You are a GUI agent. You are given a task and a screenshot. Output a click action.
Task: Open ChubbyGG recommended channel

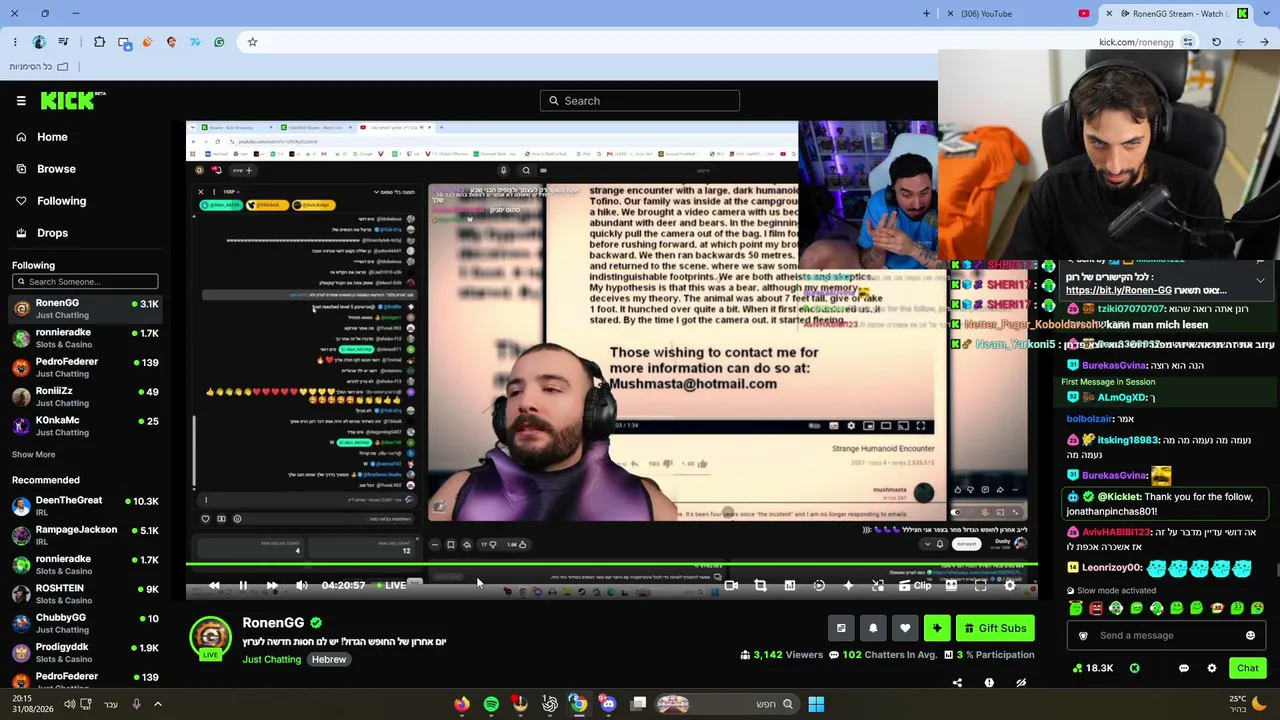85,623
